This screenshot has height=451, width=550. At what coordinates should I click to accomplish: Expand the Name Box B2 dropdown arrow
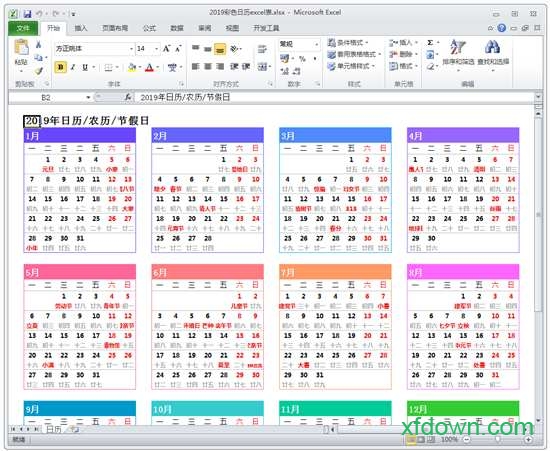point(88,97)
